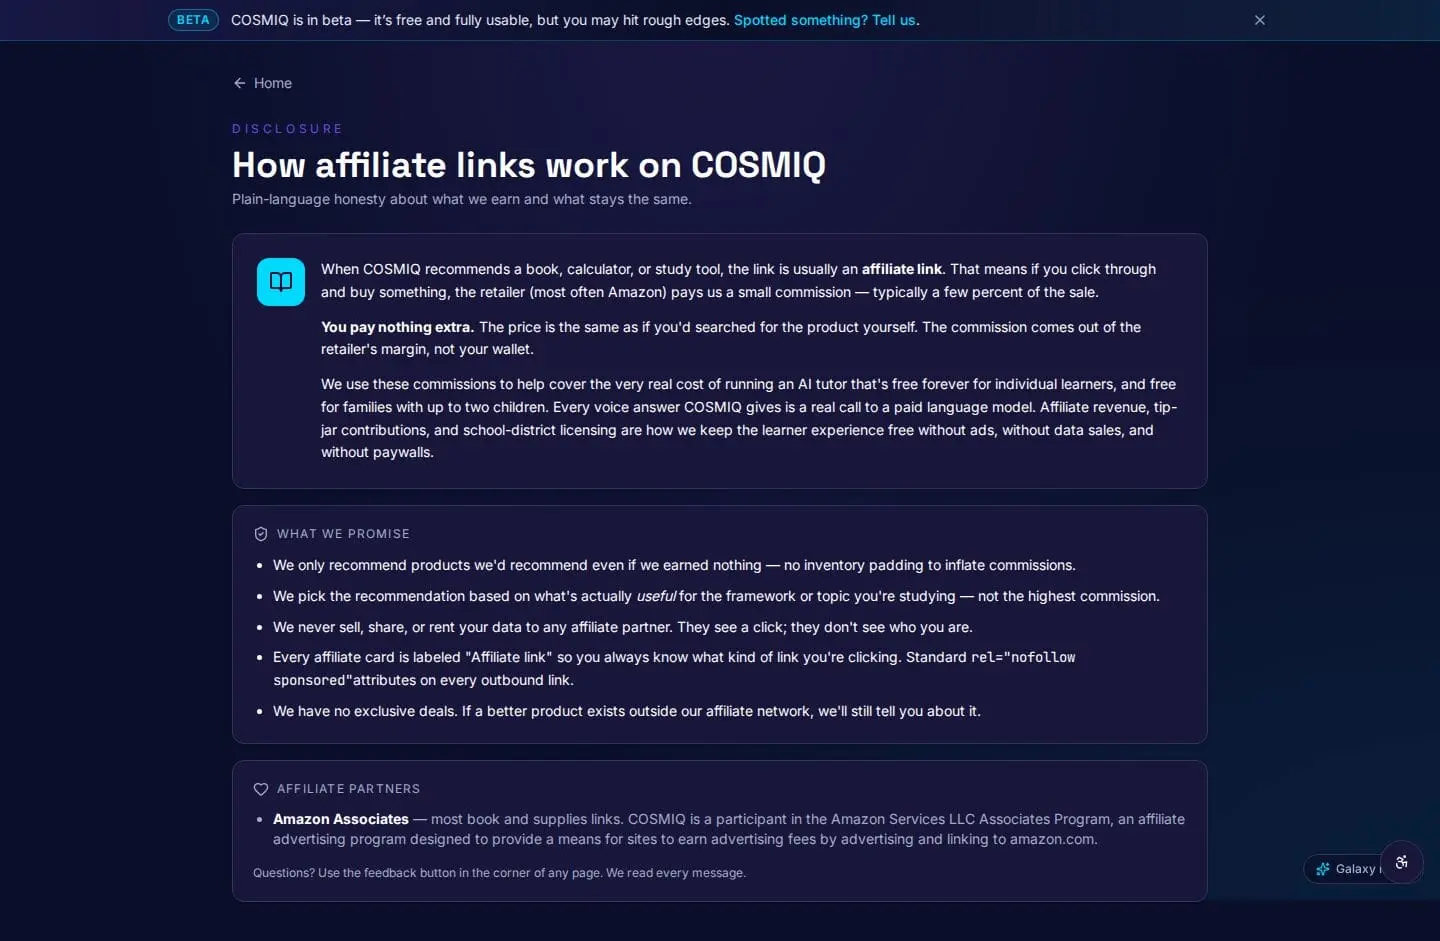Click the 'We use these commissions' paragraph

[749, 418]
